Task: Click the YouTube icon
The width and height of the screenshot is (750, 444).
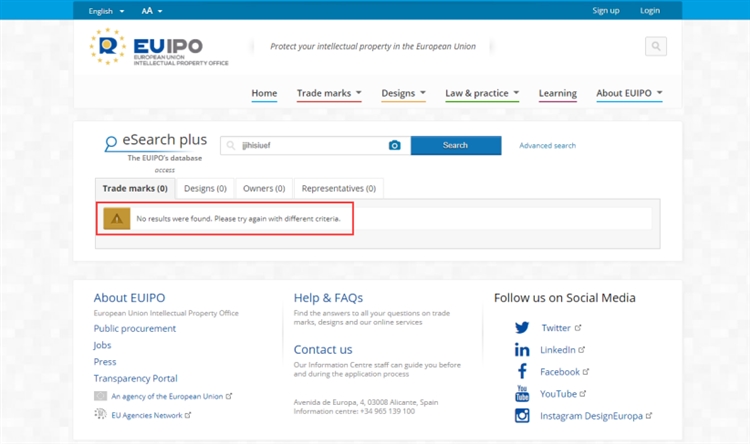Action: (x=522, y=393)
